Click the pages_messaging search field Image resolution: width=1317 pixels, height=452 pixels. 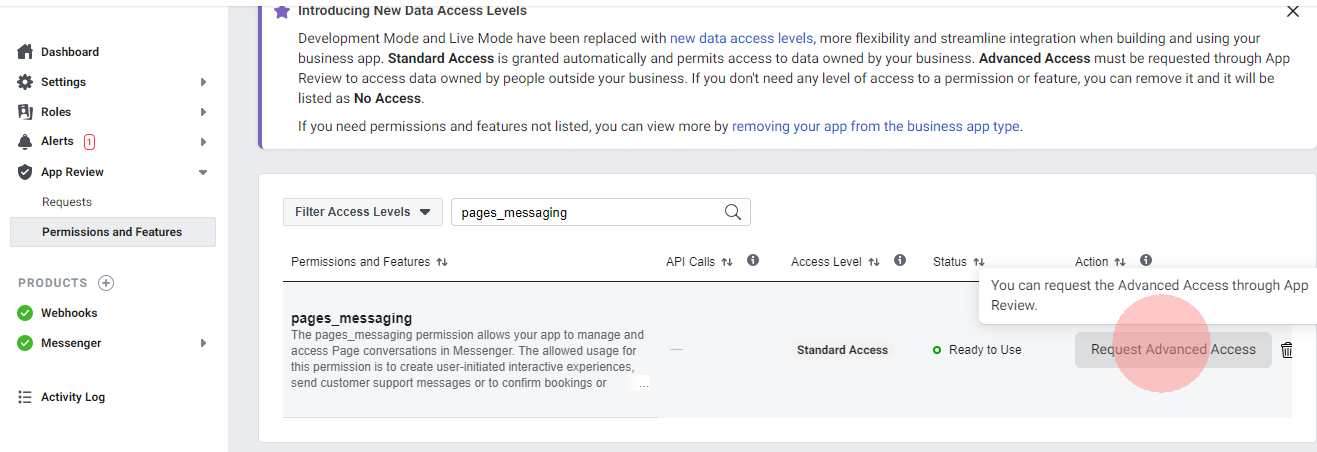pyautogui.click(x=587, y=212)
